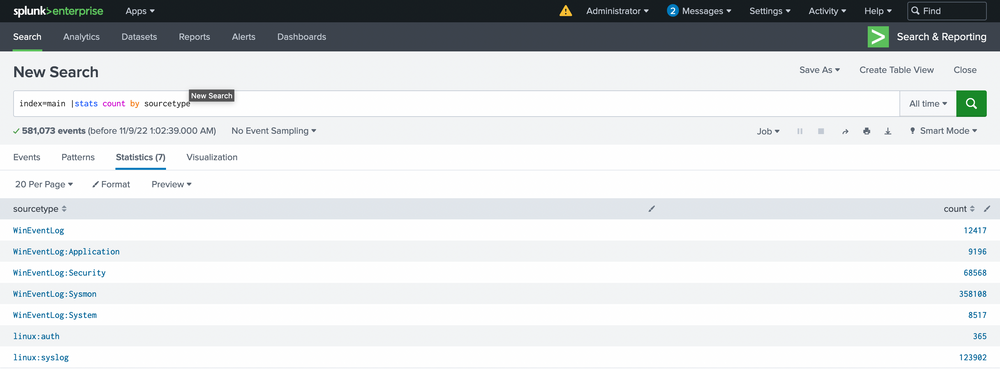This screenshot has width=1000, height=370.
Task: Switch to the Events tab
Action: [27, 157]
